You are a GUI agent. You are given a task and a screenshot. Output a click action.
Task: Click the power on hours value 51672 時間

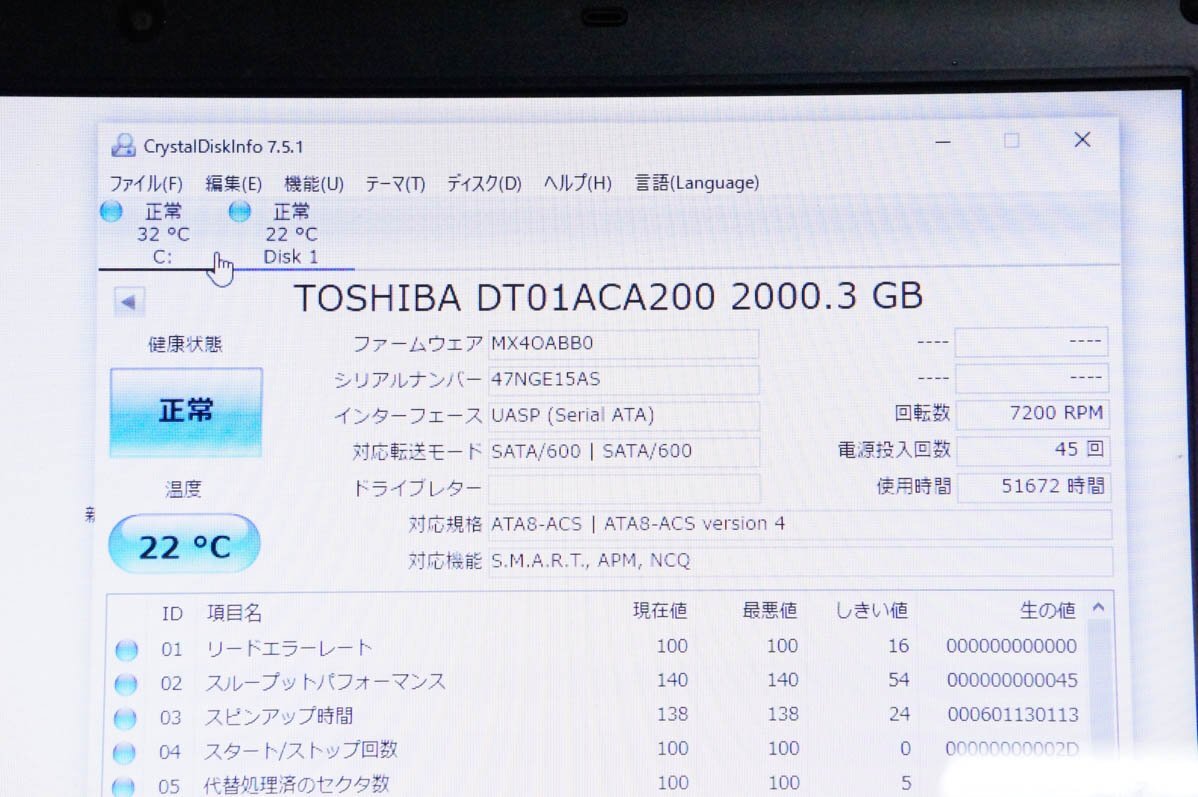(1034, 486)
